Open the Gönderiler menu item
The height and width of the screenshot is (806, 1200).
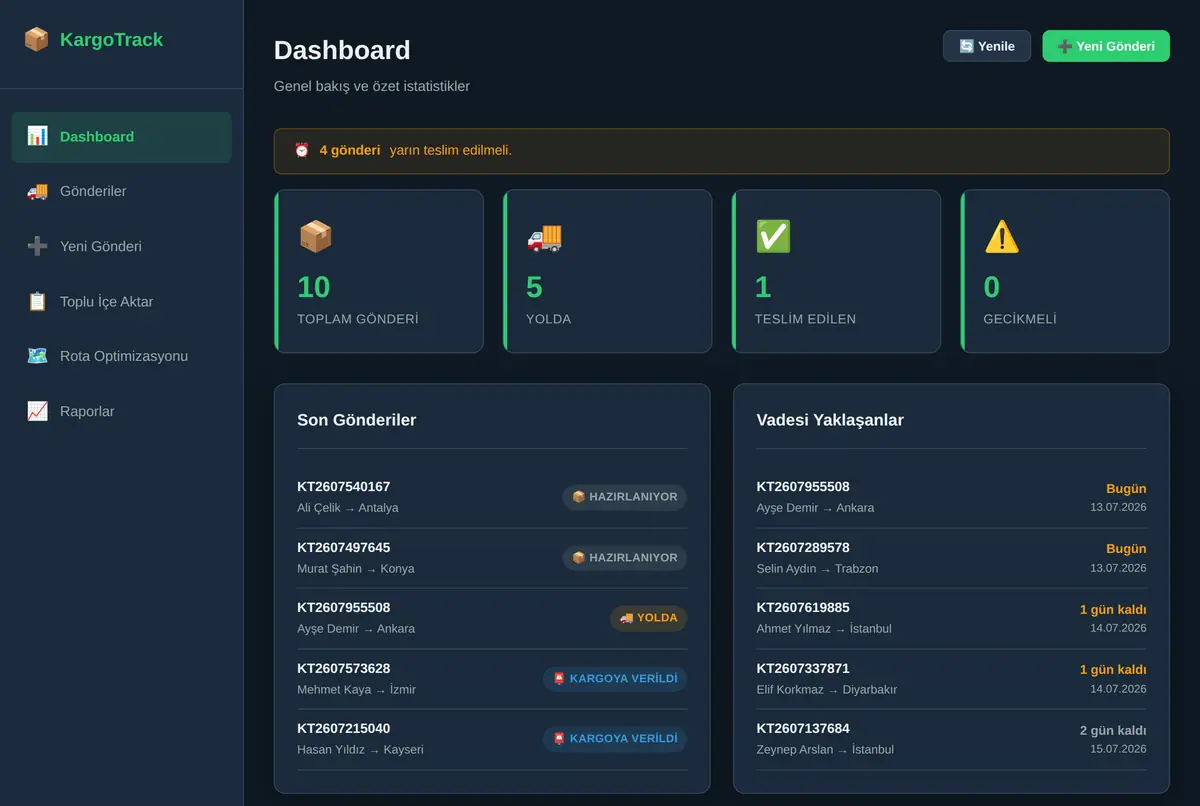[x=122, y=192]
